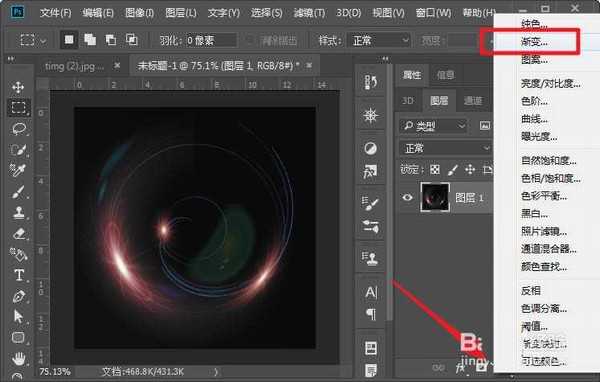
Task: Open the Brush settings sliders panel icon
Action: (370, 227)
